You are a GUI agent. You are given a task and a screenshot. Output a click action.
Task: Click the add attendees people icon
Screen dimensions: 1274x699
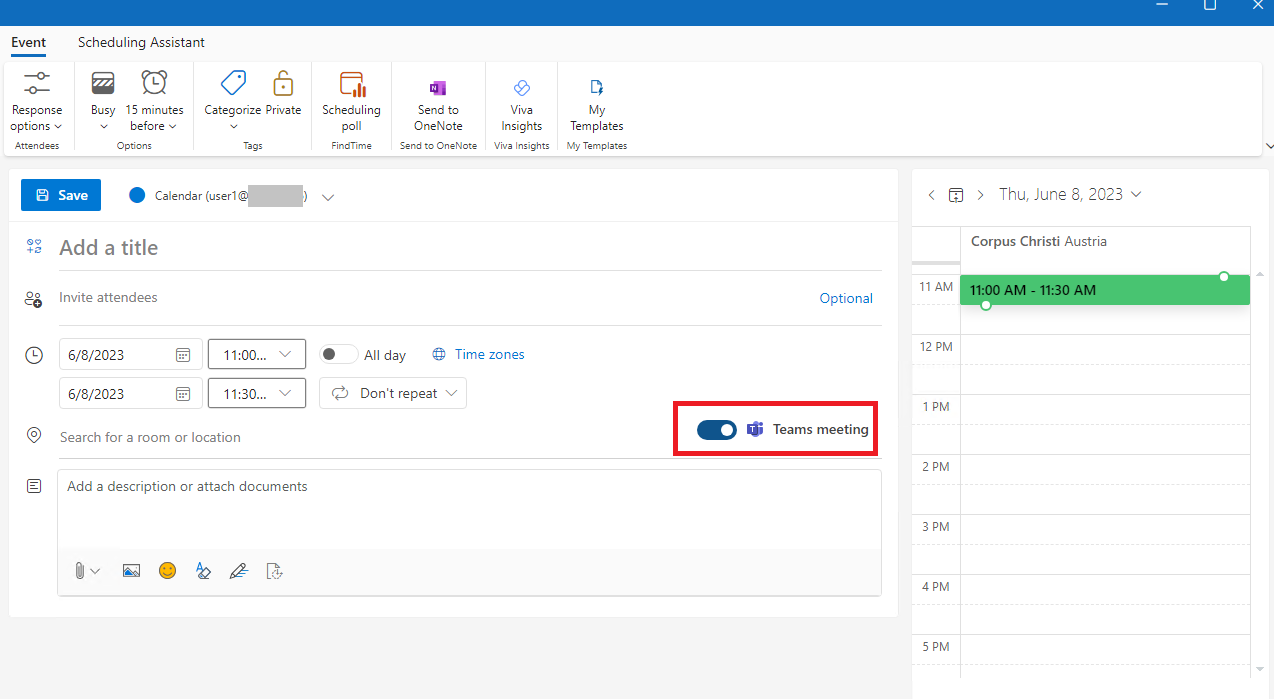[34, 299]
